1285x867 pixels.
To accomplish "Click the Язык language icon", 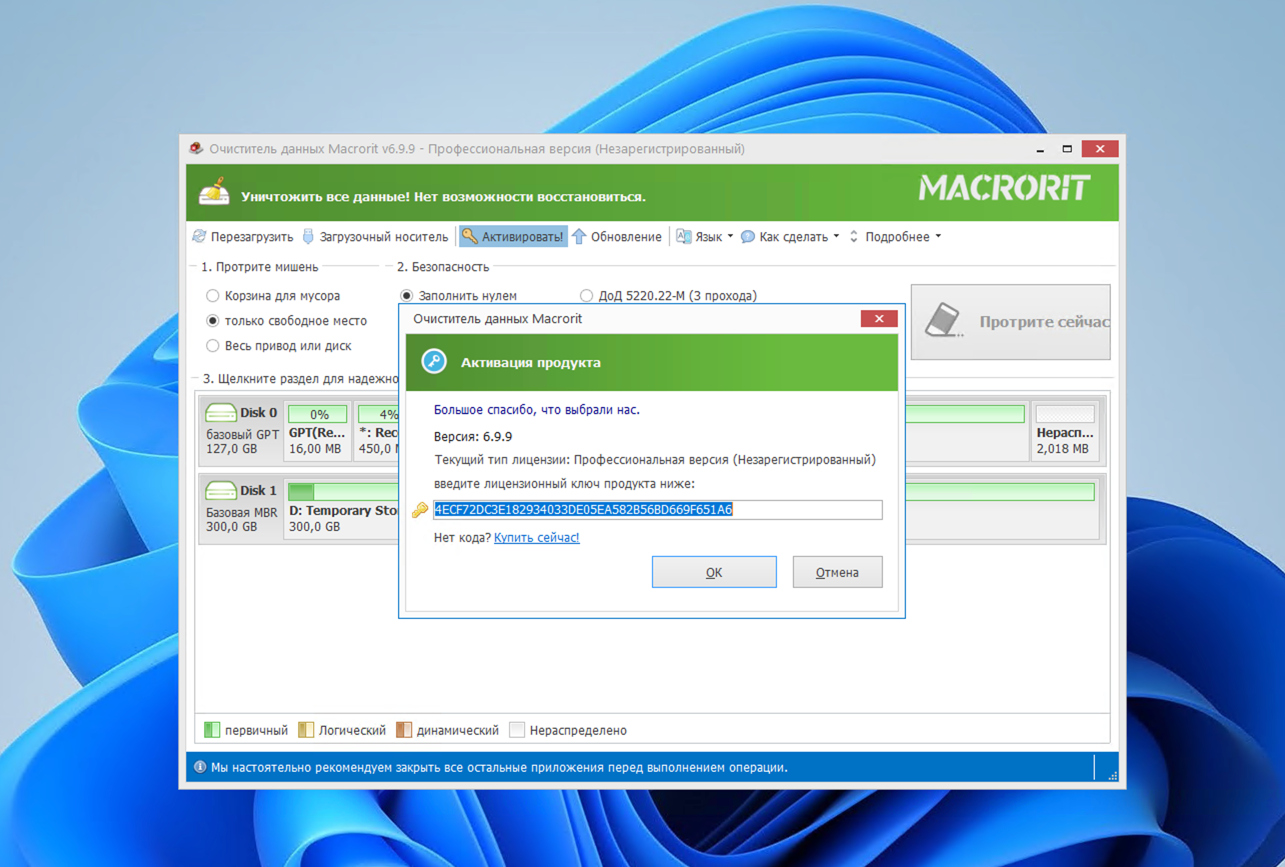I will pos(684,236).
